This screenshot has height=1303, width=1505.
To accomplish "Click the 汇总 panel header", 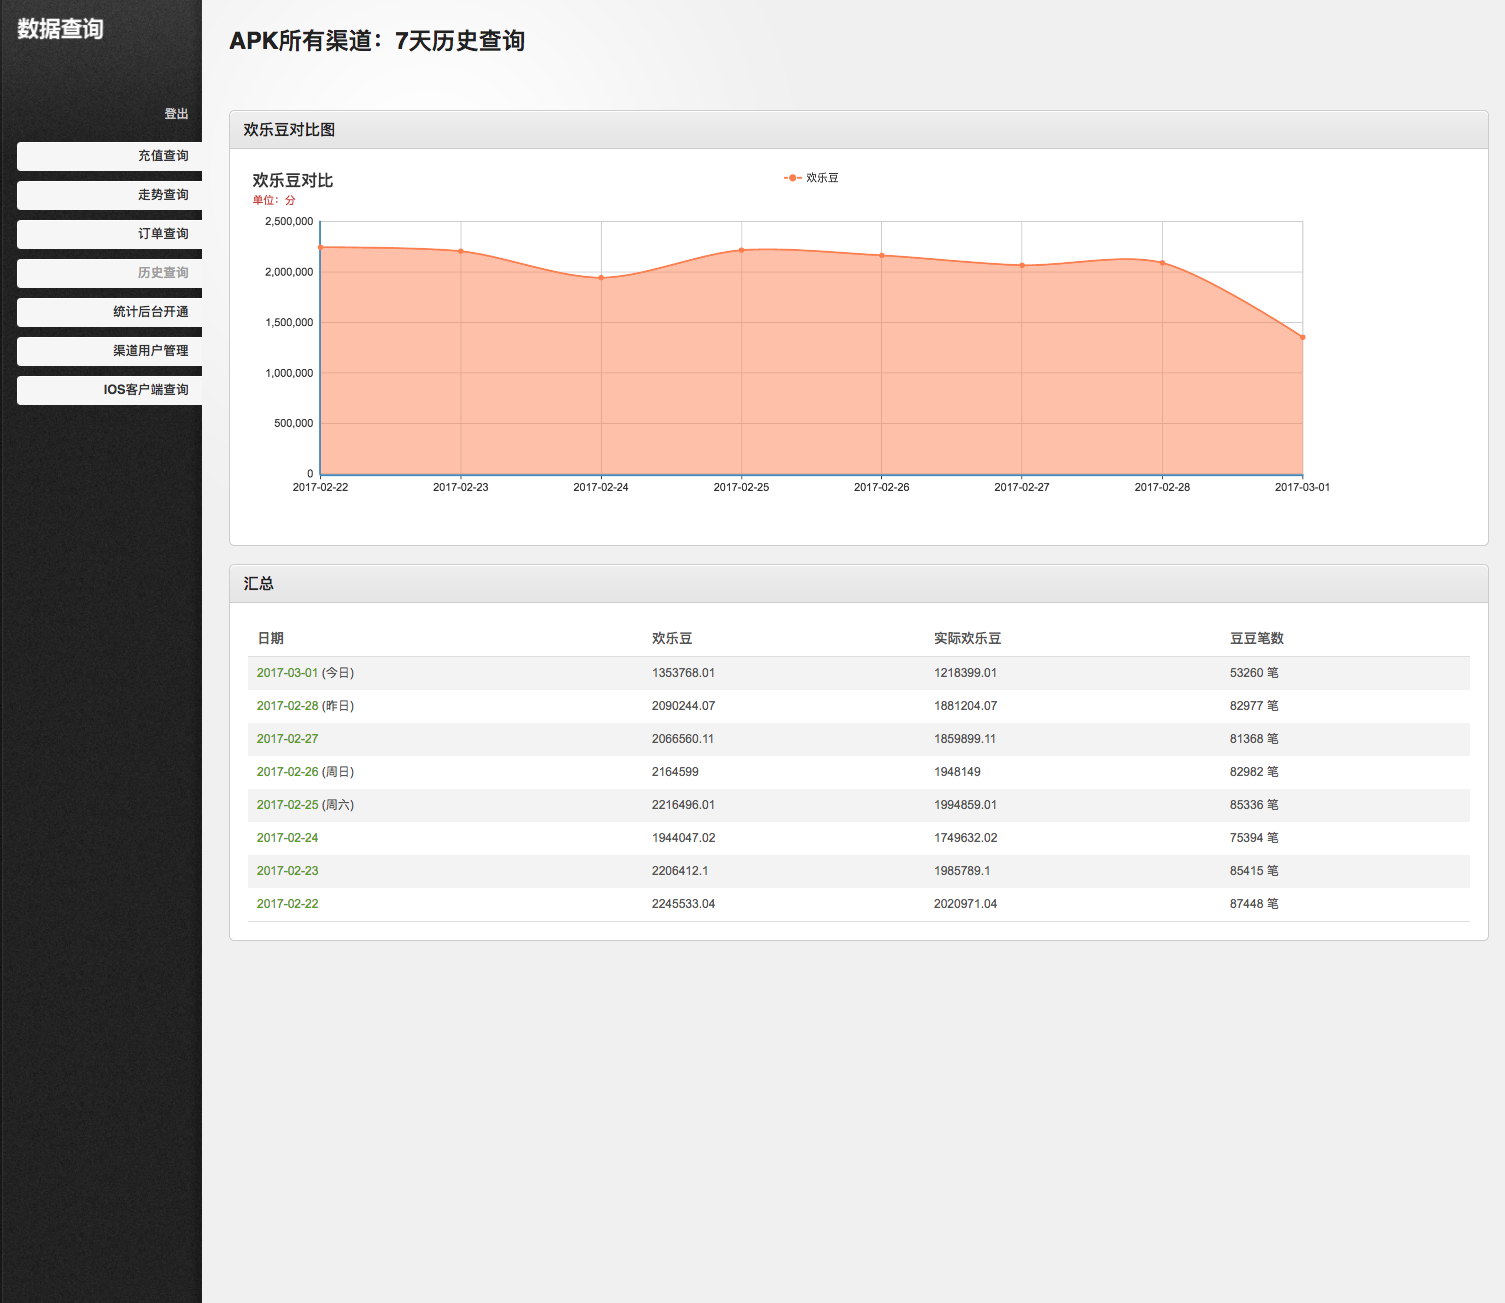I will click(859, 584).
